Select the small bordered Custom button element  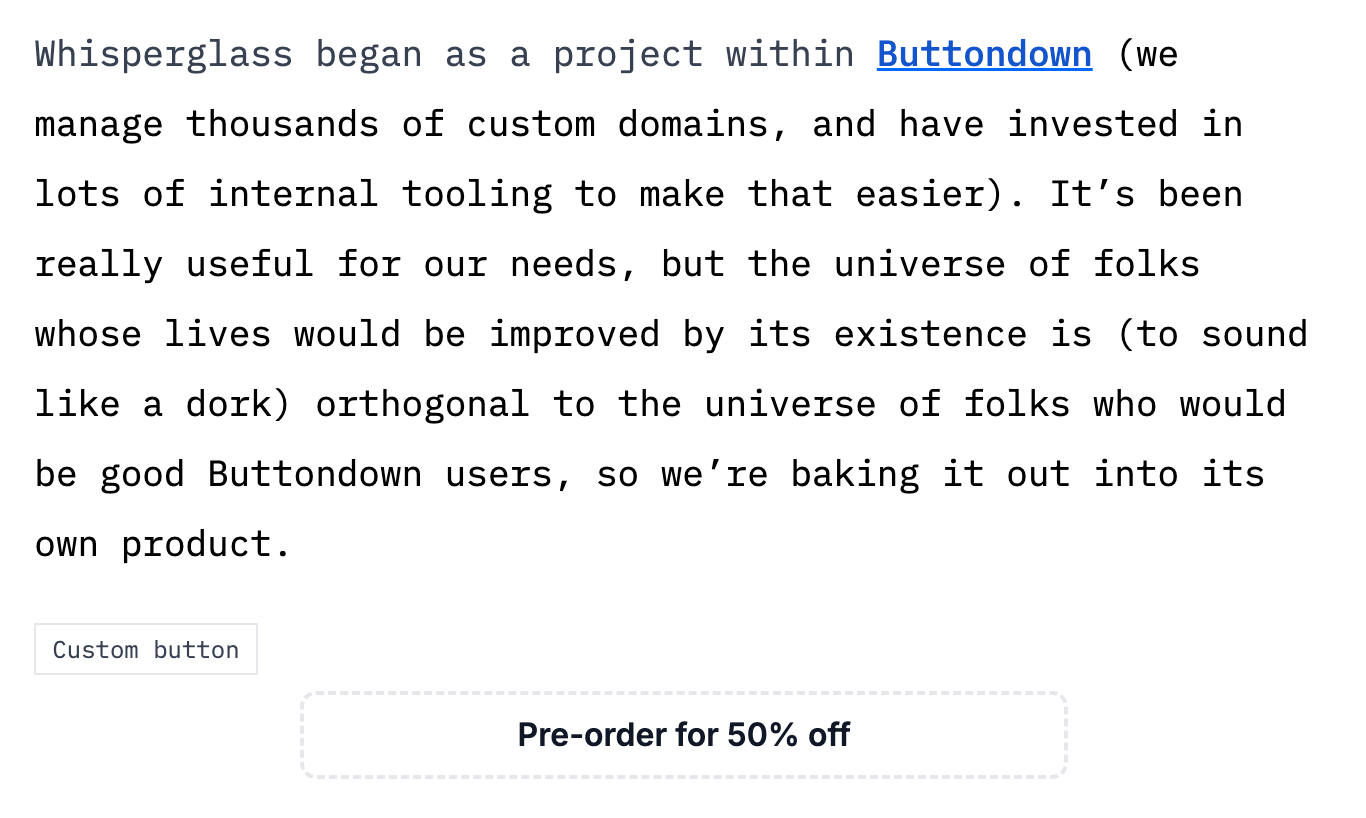tap(146, 649)
